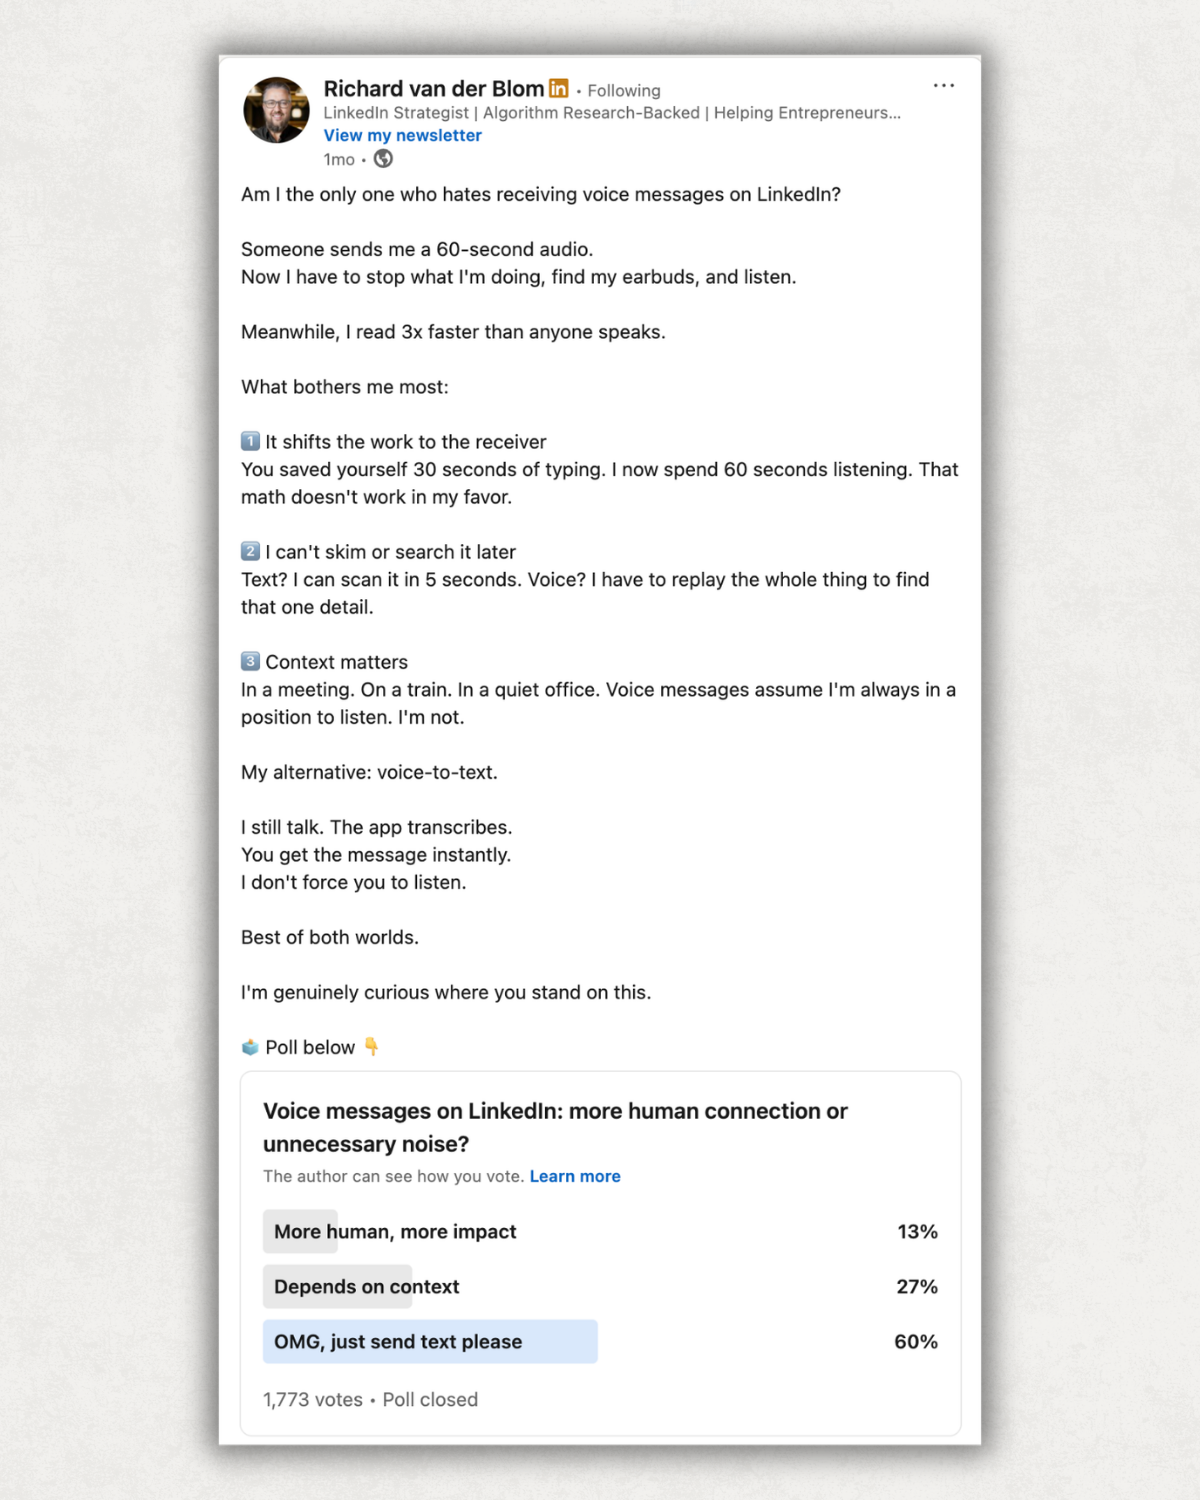Click the blue '1' keycap icon in the post
The width and height of the screenshot is (1200, 1500).
248,440
